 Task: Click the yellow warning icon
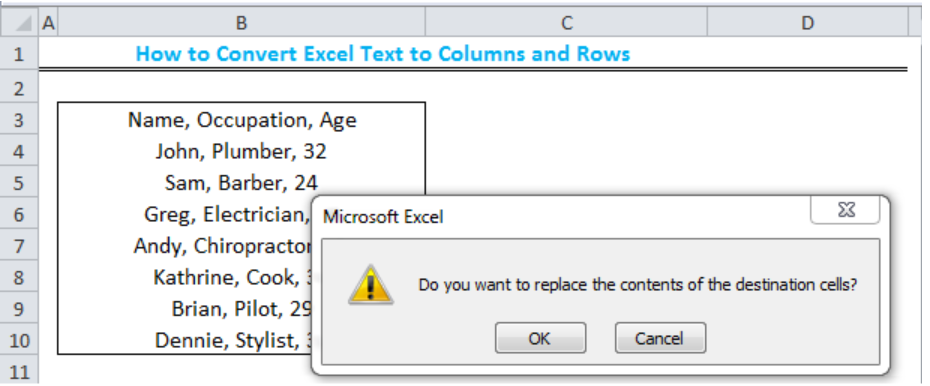[371, 285]
